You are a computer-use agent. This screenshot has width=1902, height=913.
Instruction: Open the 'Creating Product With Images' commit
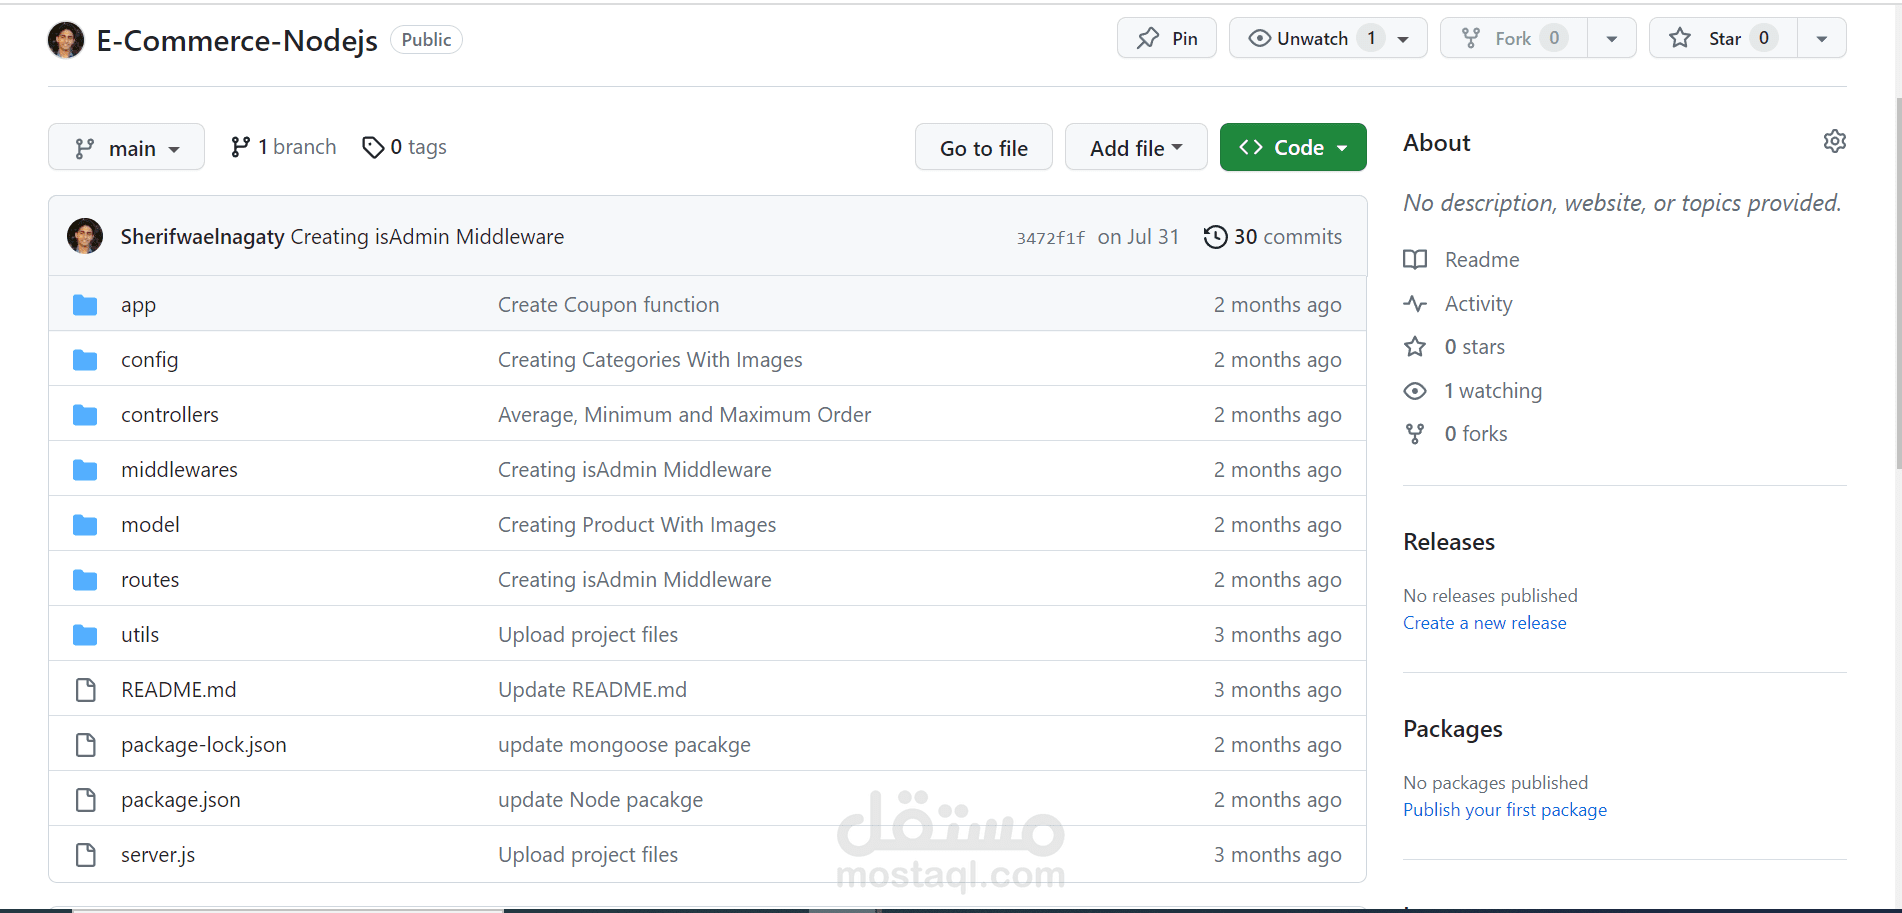pyautogui.click(x=637, y=524)
